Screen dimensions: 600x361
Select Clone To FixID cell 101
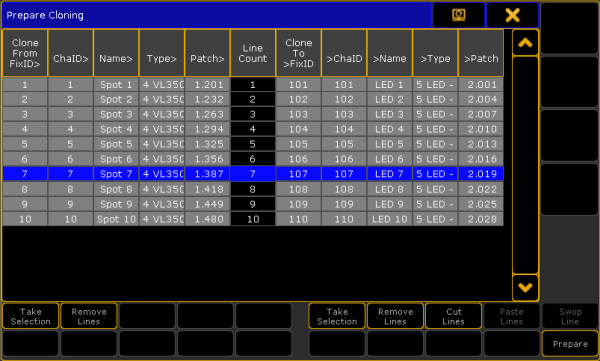tap(298, 84)
